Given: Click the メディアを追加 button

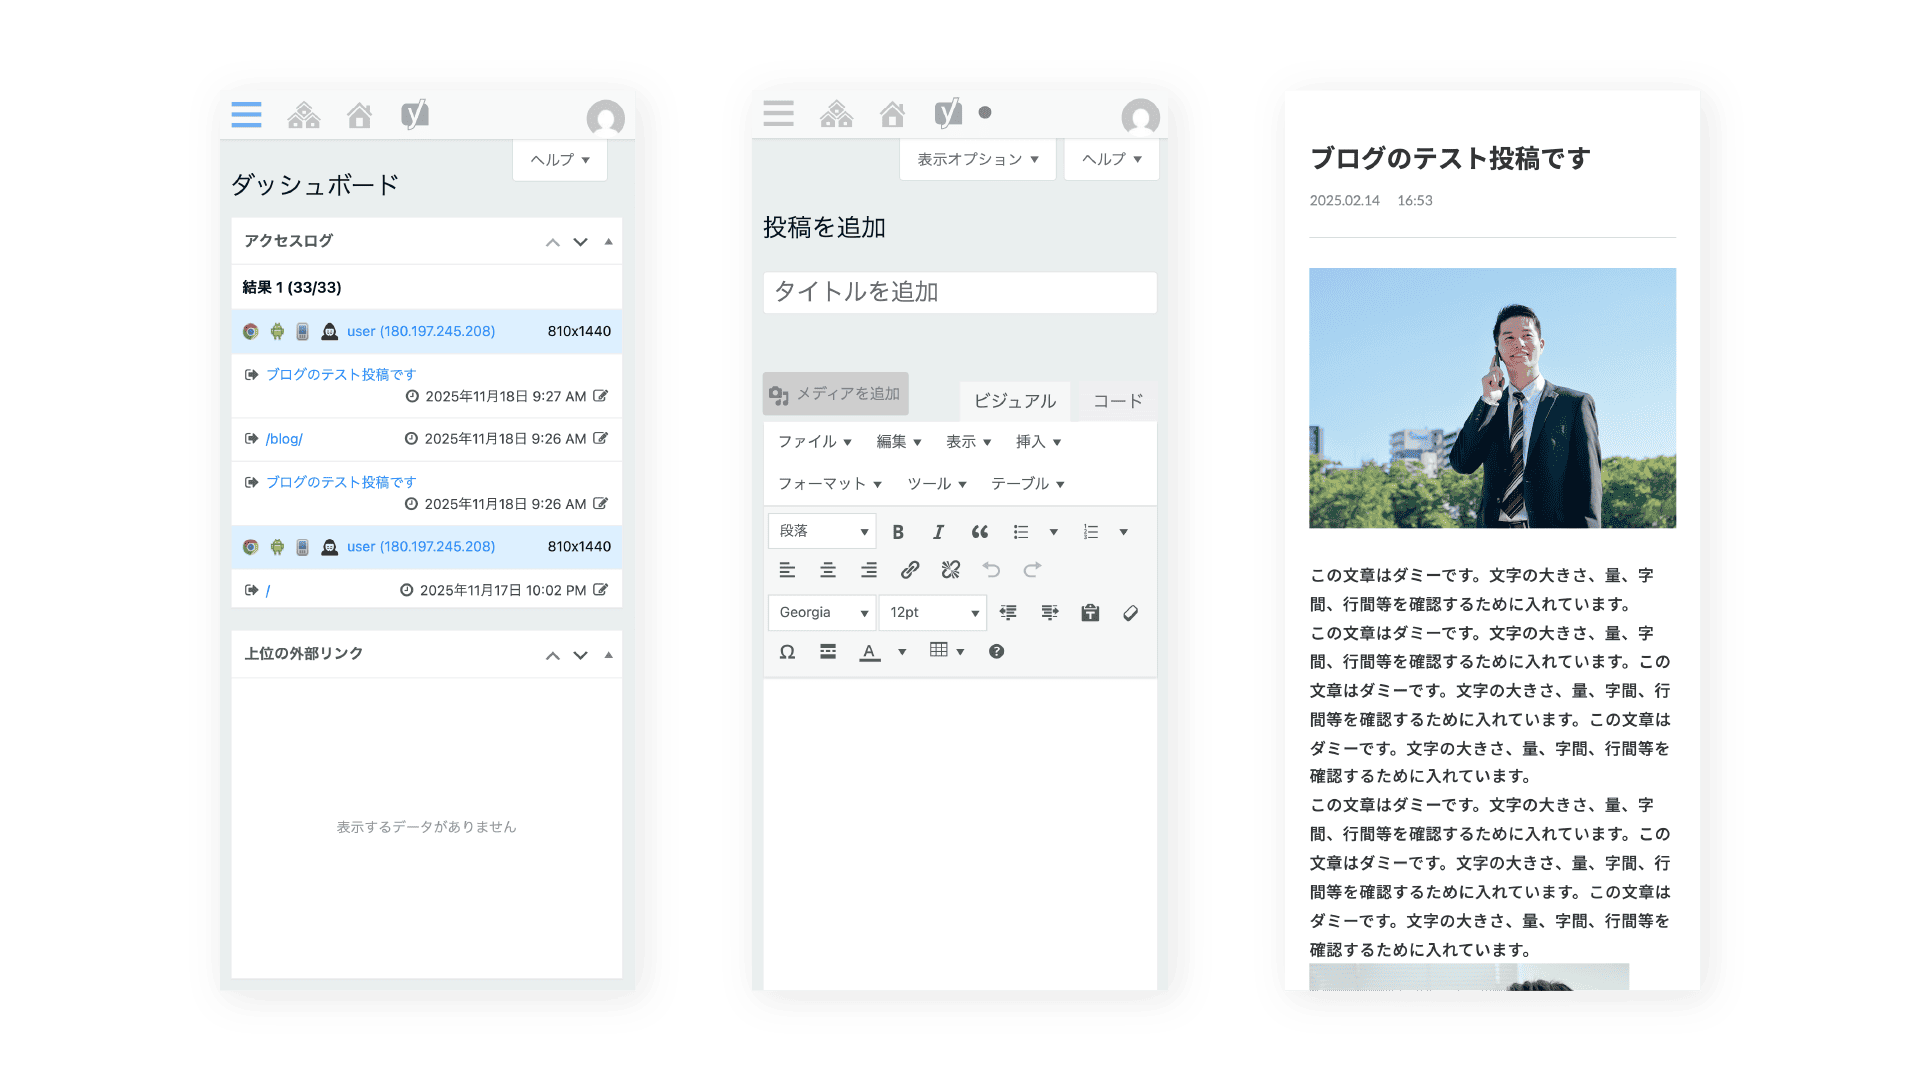Looking at the screenshot, I should [835, 394].
